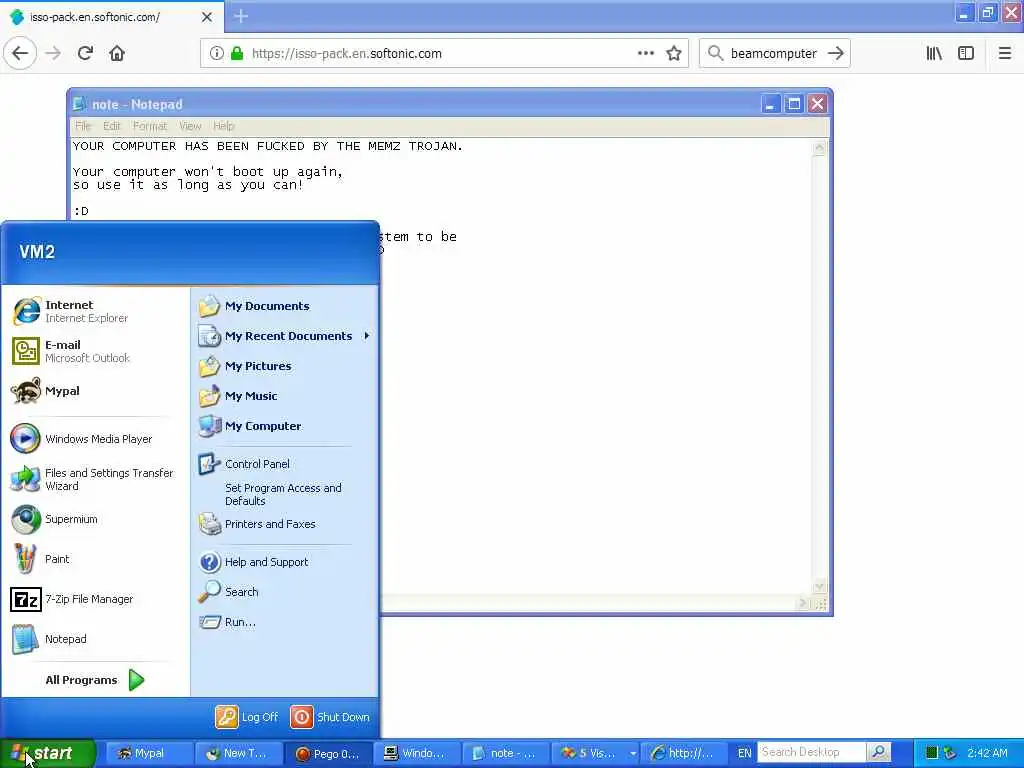Screen dimensions: 1024x768
Task: Click the beamcomputer search box
Action: click(x=774, y=54)
